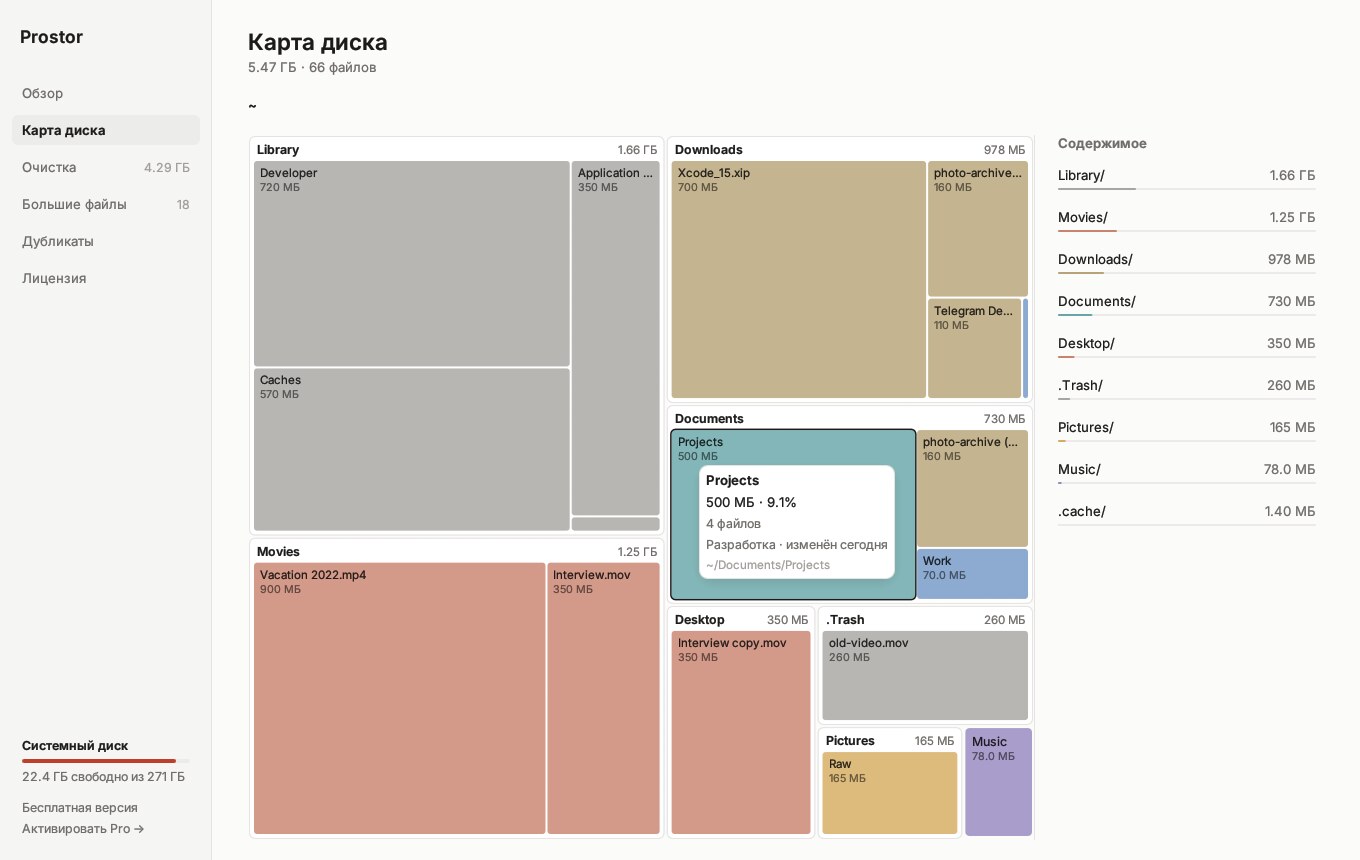Select Vacation 2022.mp4 tile
1360x860 pixels.
click(x=399, y=698)
